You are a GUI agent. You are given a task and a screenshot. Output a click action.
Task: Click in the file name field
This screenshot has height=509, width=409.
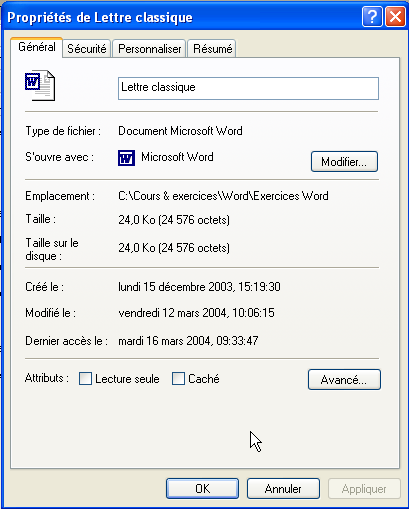coord(248,88)
